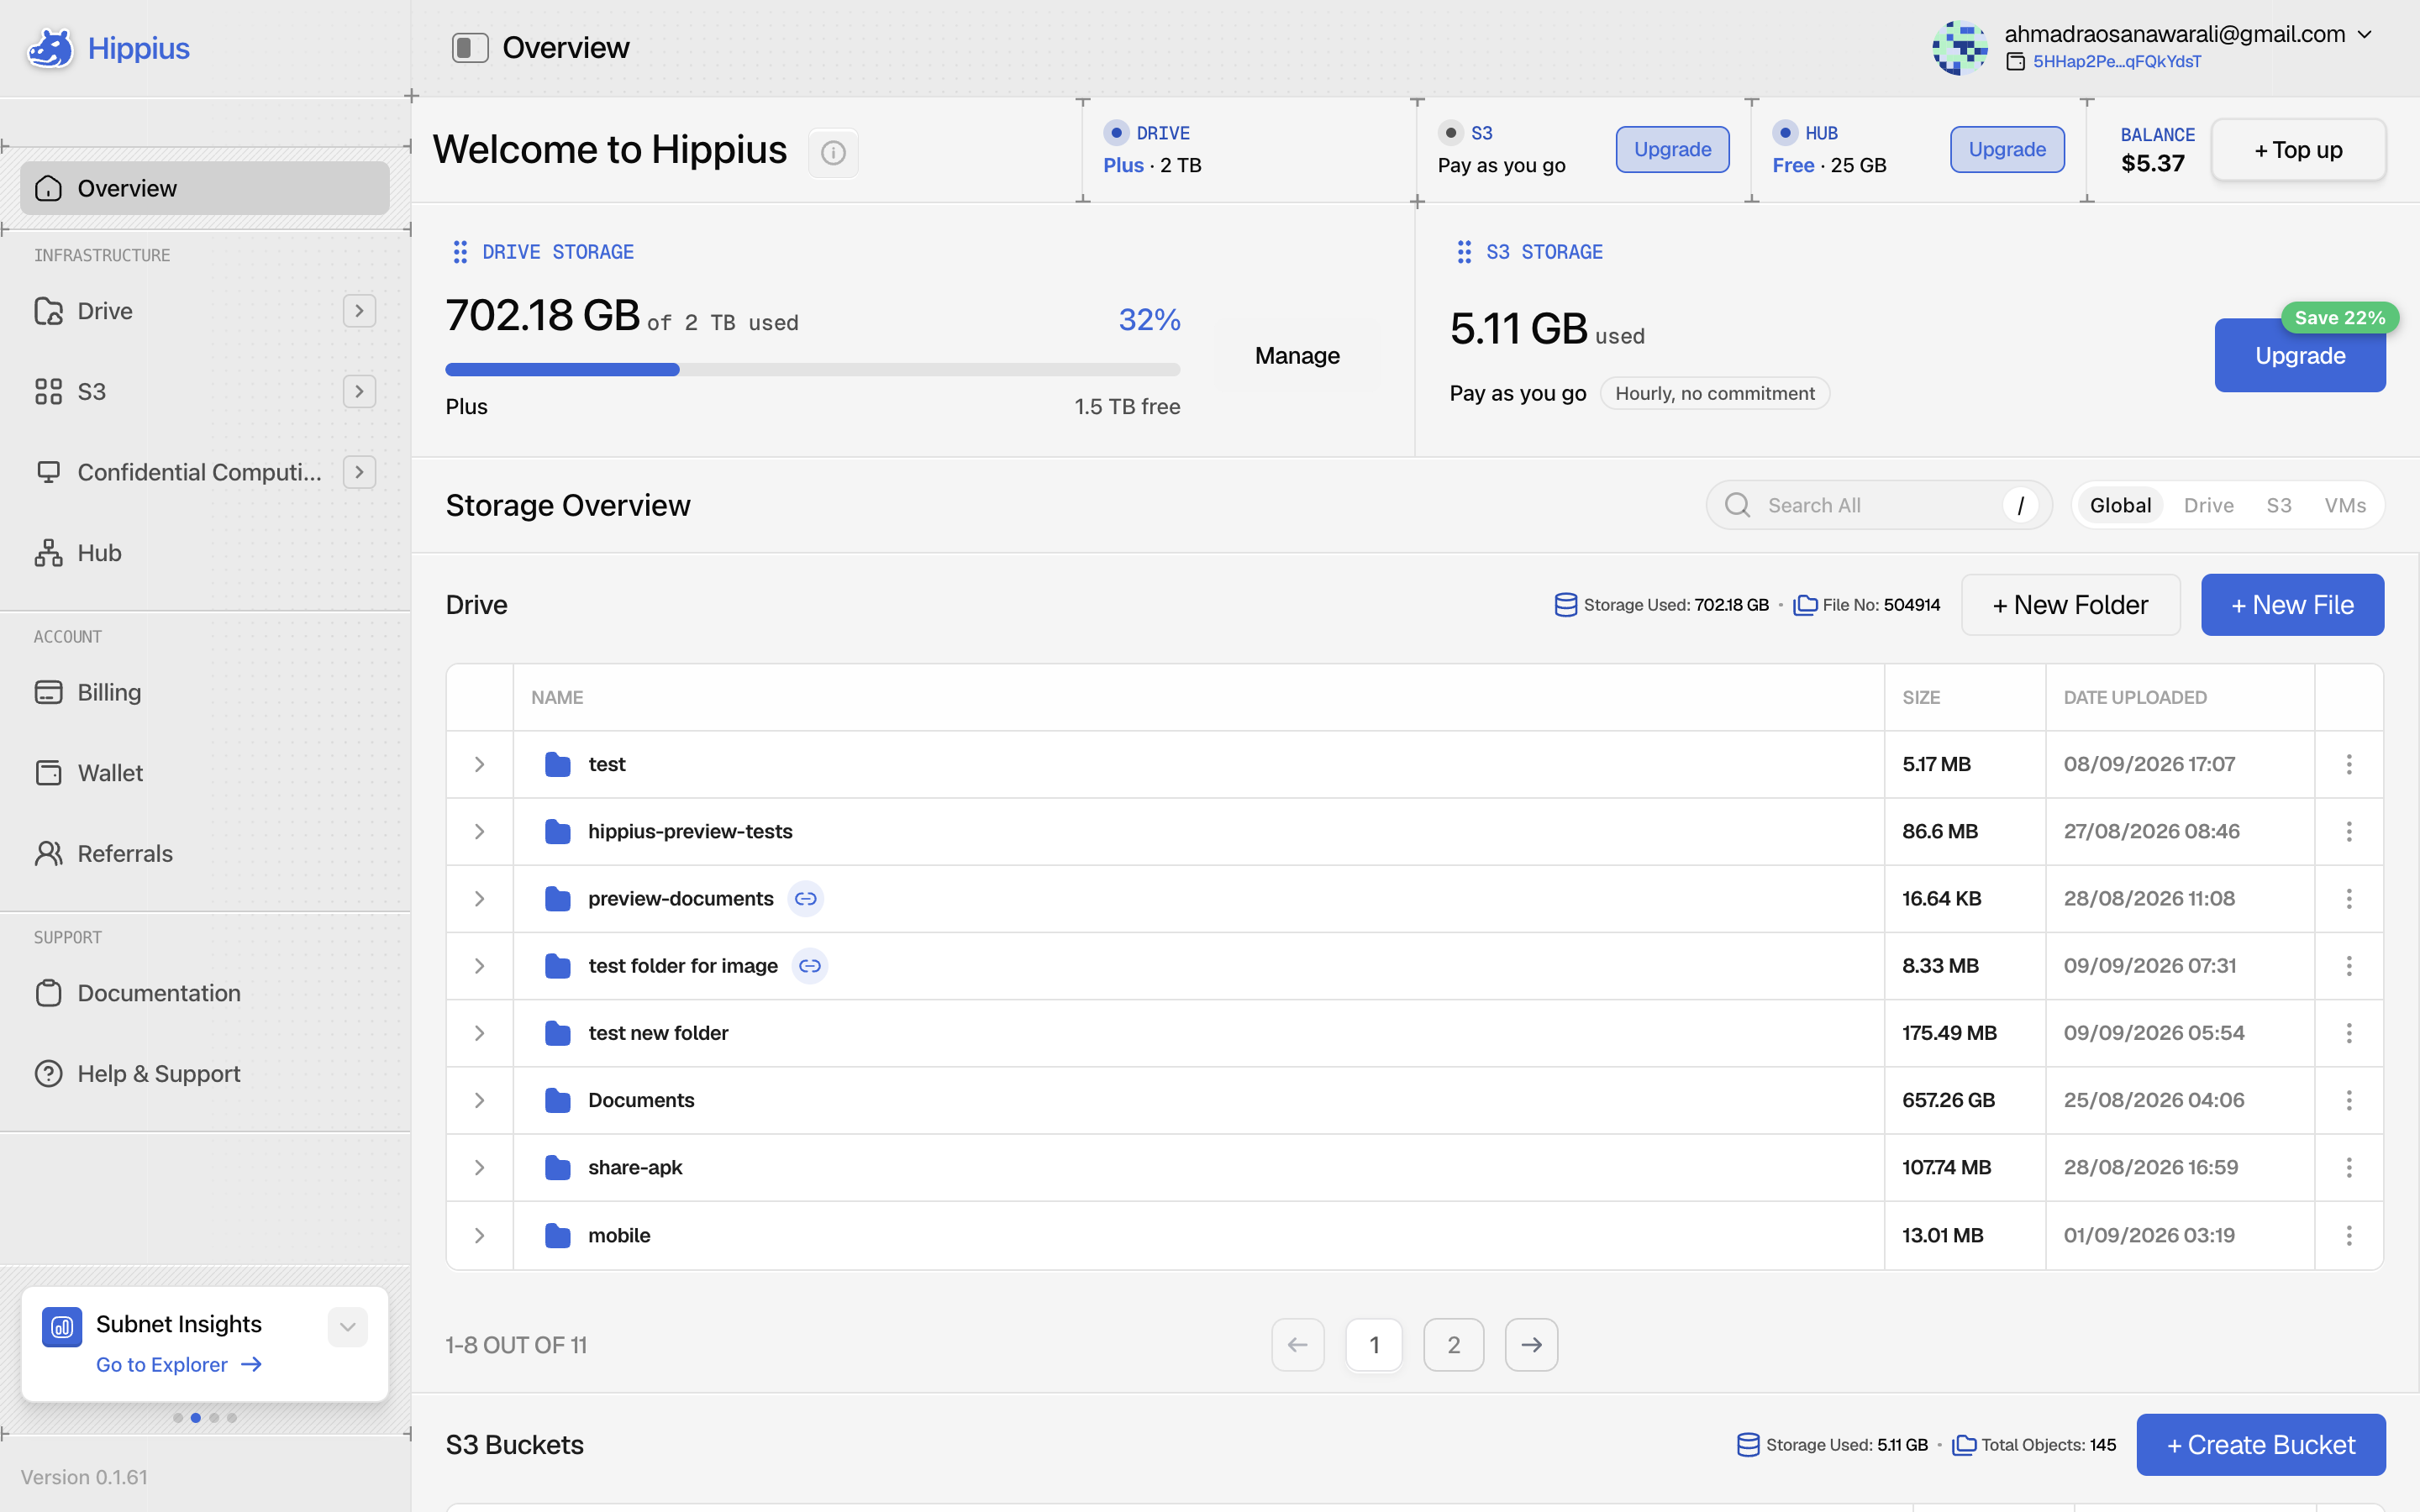Expand the preview-documents folder row

tap(480, 899)
